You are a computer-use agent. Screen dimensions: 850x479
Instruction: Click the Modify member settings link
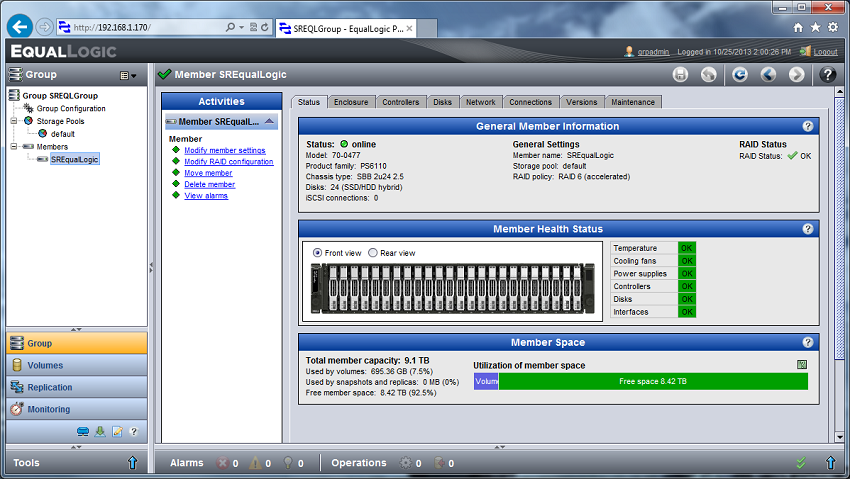tap(225, 150)
